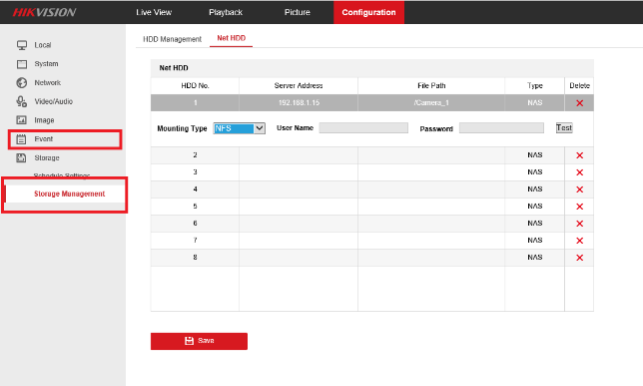643x386 pixels.
Task: Open the Picture tab
Action: [x=297, y=12]
